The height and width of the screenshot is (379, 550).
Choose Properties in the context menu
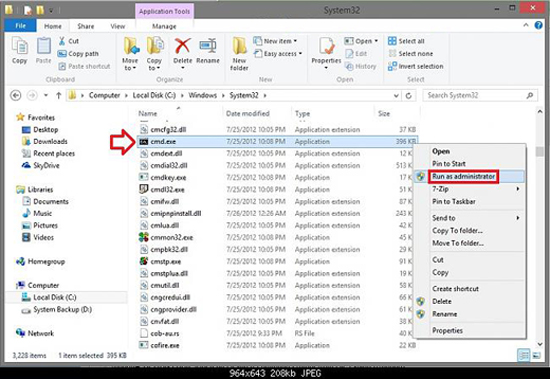(447, 331)
